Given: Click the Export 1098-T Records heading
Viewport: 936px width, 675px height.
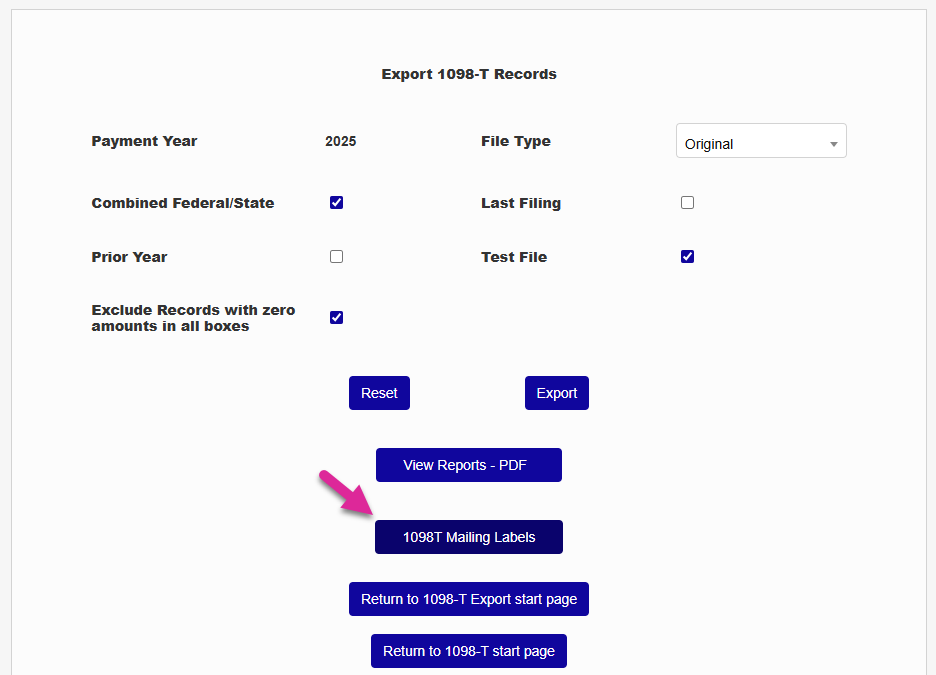Looking at the screenshot, I should 469,74.
